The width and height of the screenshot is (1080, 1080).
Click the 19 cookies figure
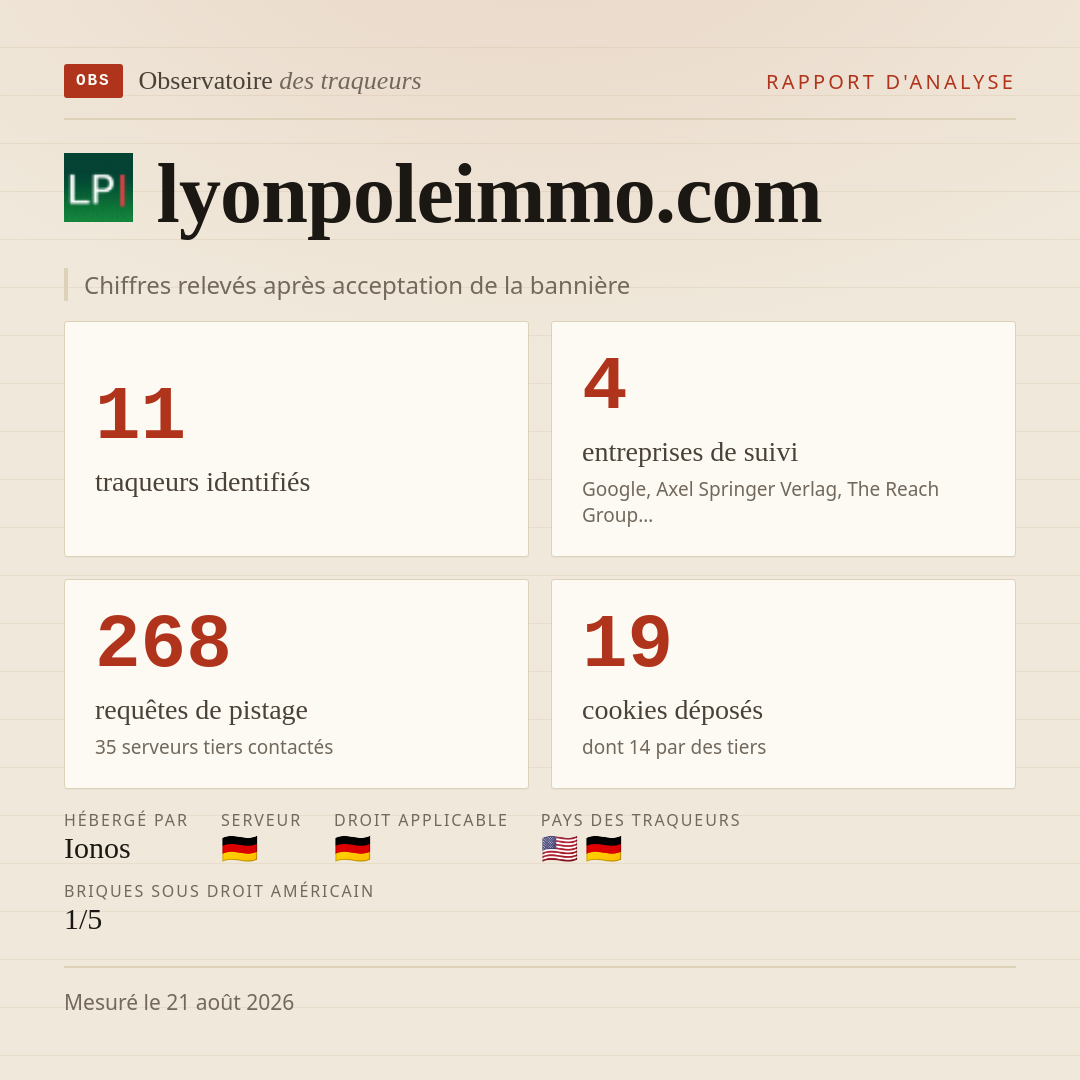tap(627, 641)
